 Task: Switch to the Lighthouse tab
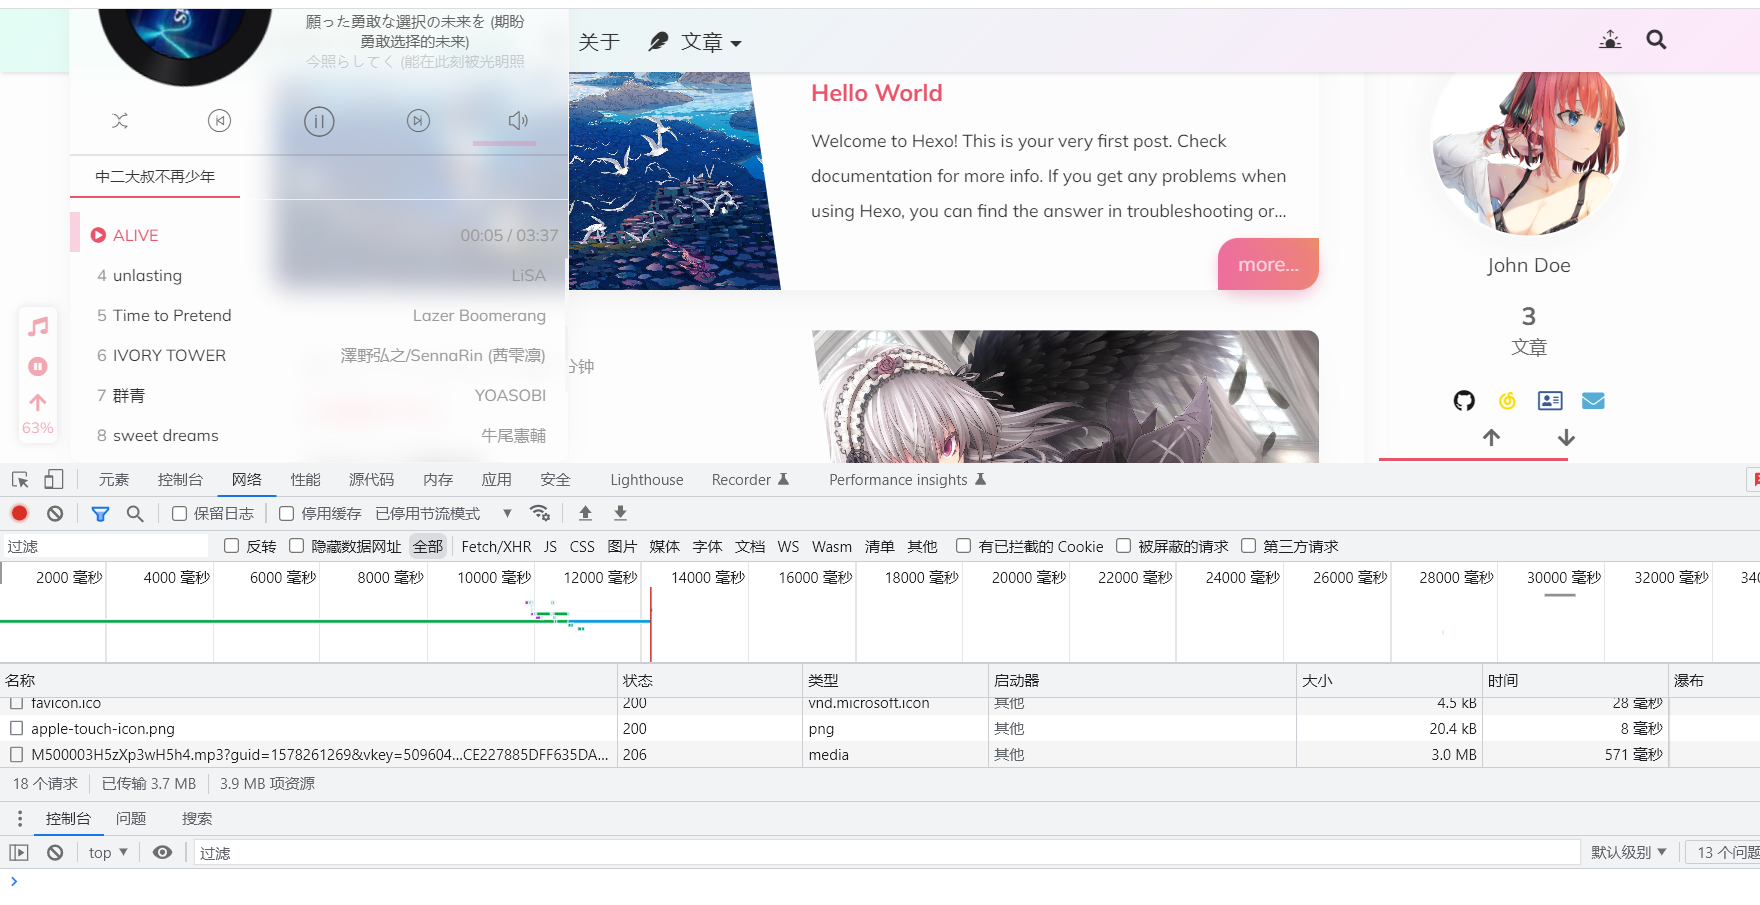coord(646,480)
